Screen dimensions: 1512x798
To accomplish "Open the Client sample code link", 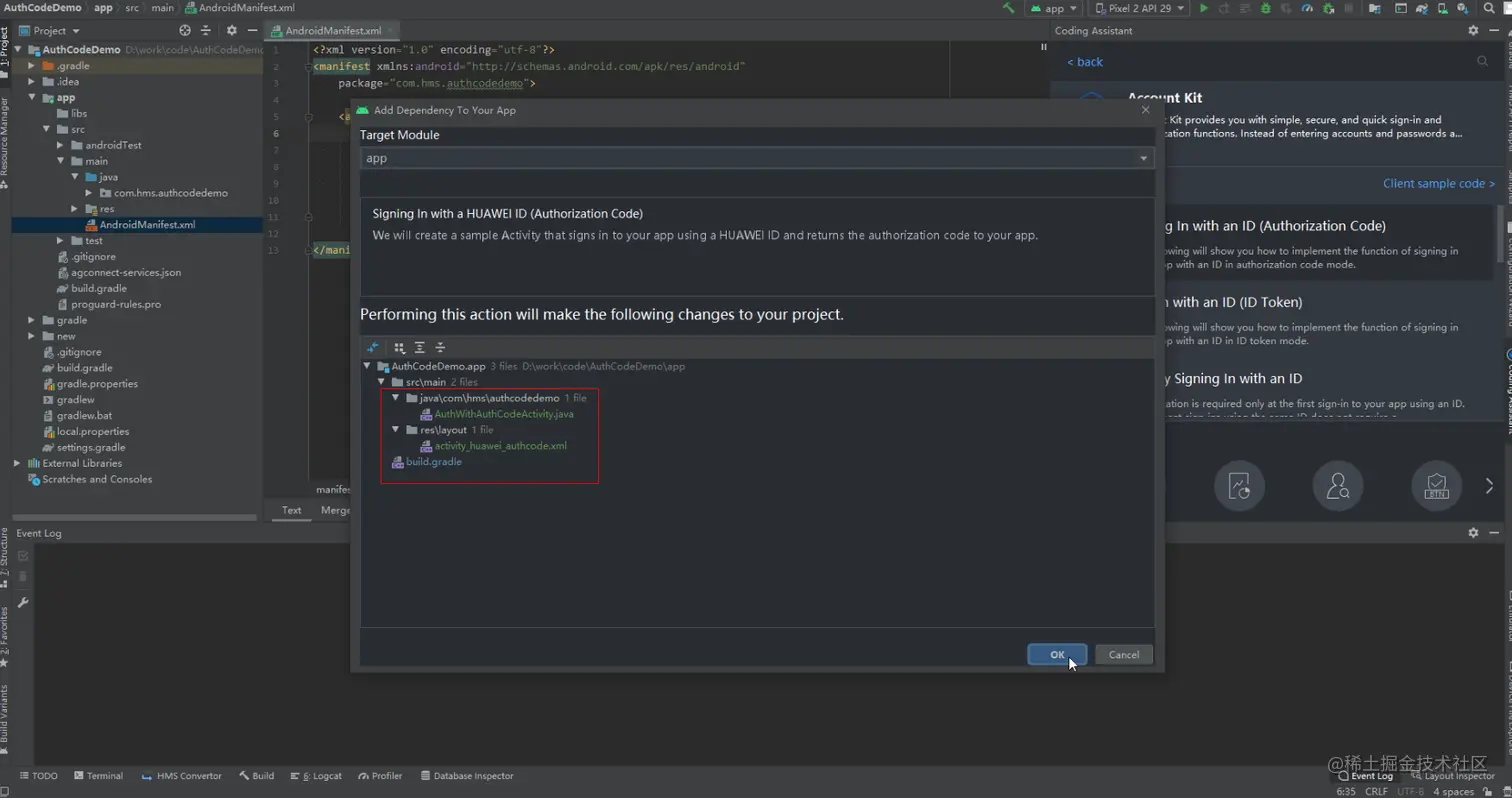I will [1439, 183].
